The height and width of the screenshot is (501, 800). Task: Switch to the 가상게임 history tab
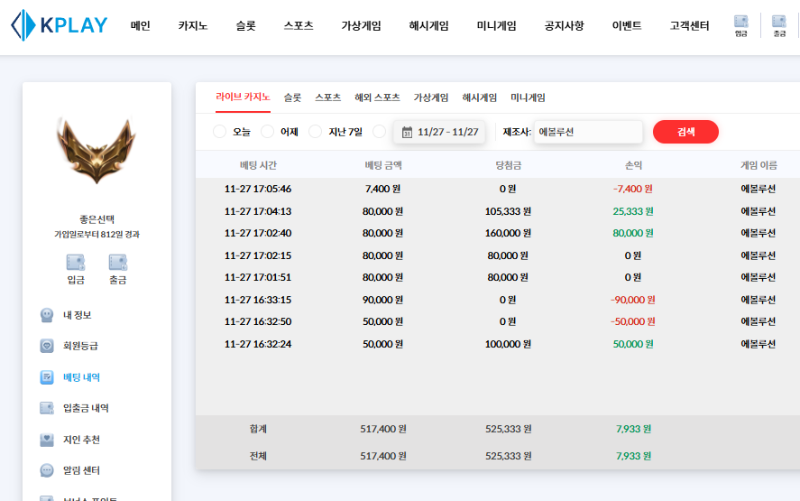click(x=431, y=97)
